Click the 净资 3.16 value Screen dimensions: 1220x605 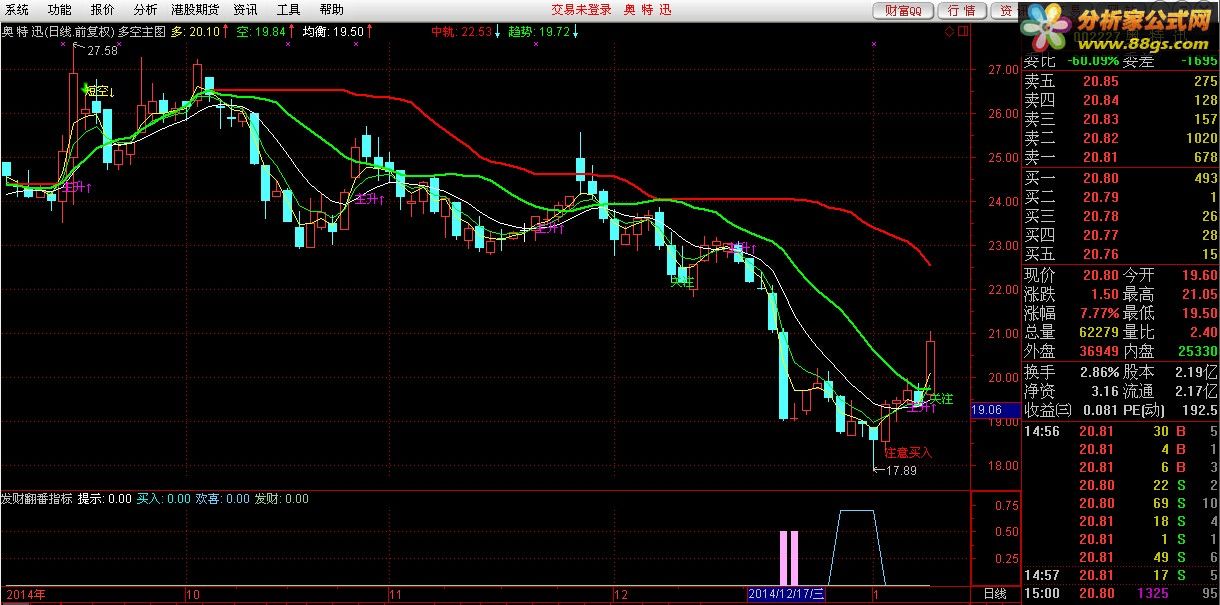point(1104,391)
